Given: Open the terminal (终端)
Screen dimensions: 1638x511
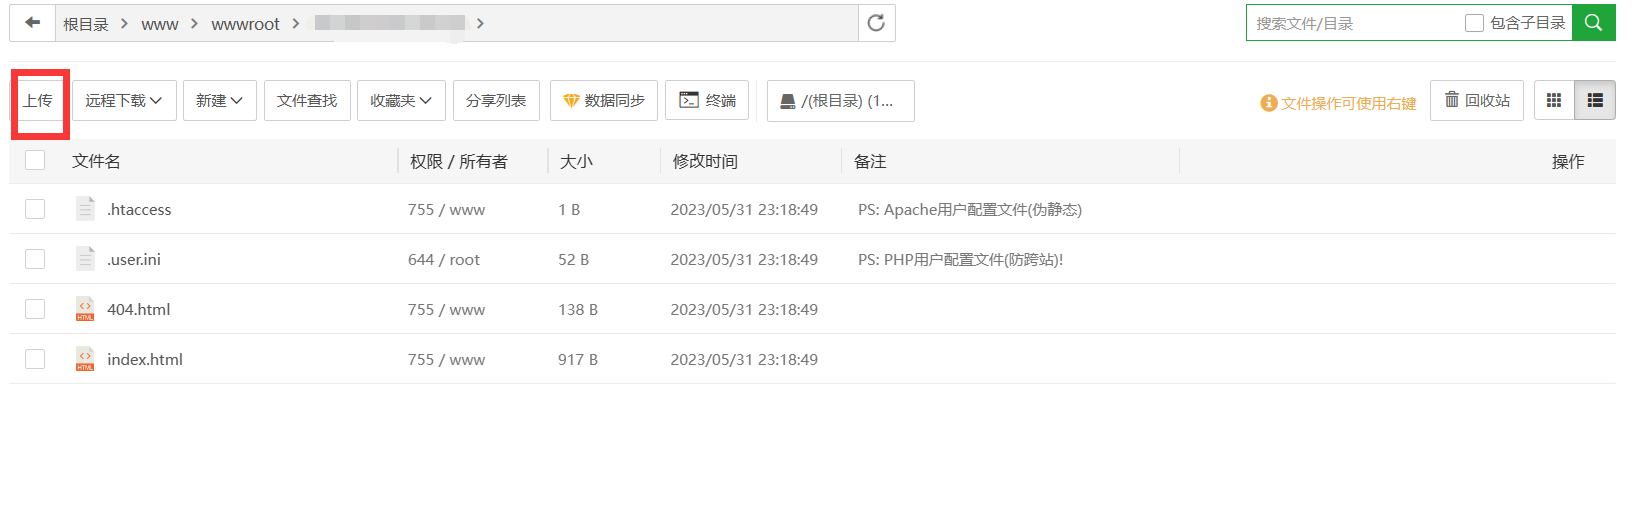Looking at the screenshot, I should point(707,101).
